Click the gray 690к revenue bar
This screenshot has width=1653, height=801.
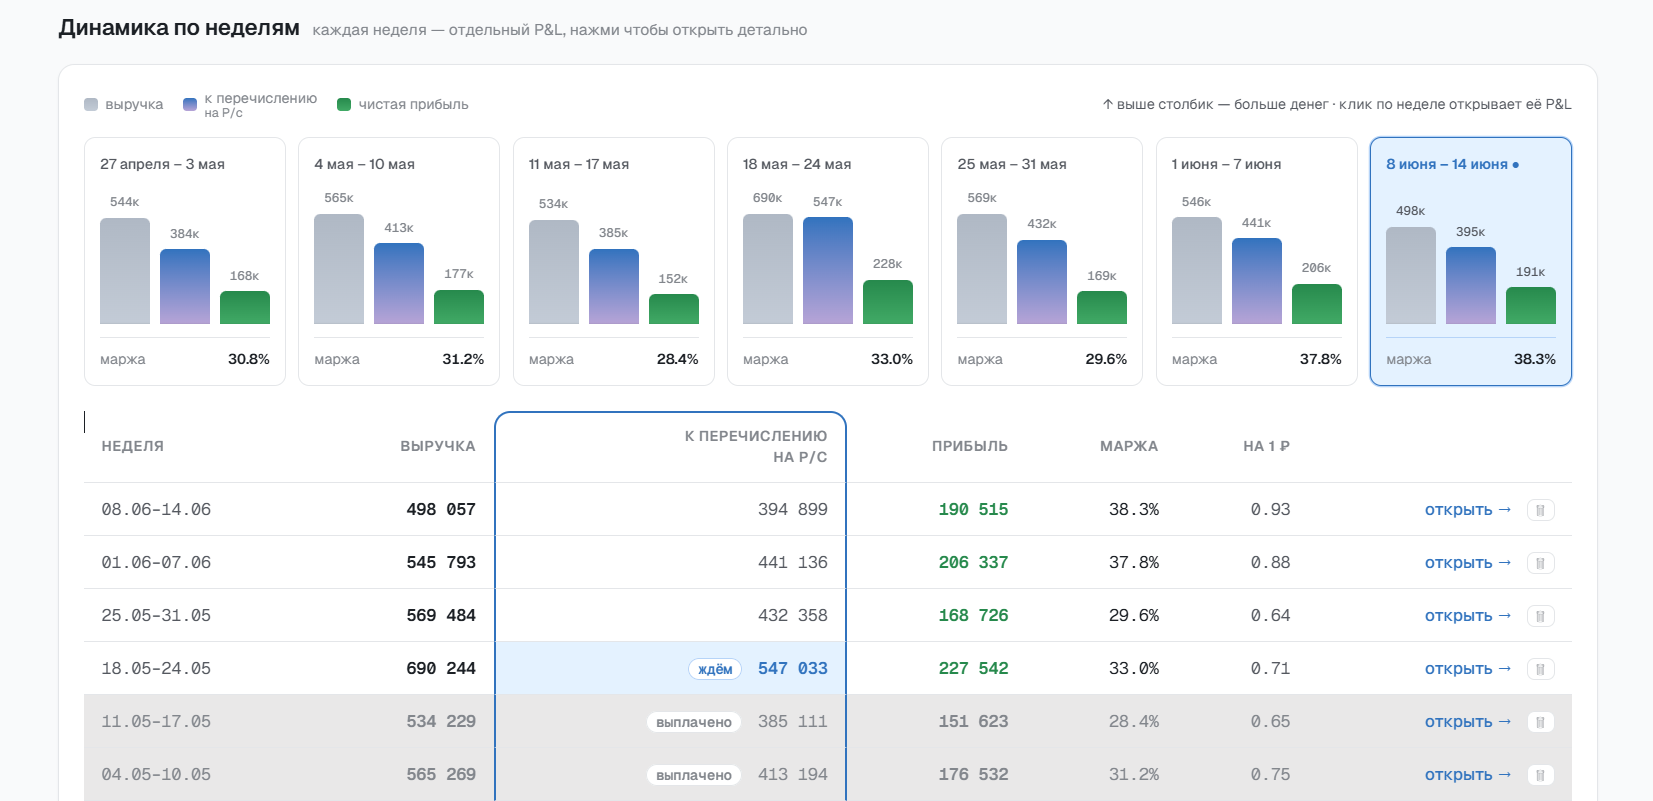tap(768, 269)
